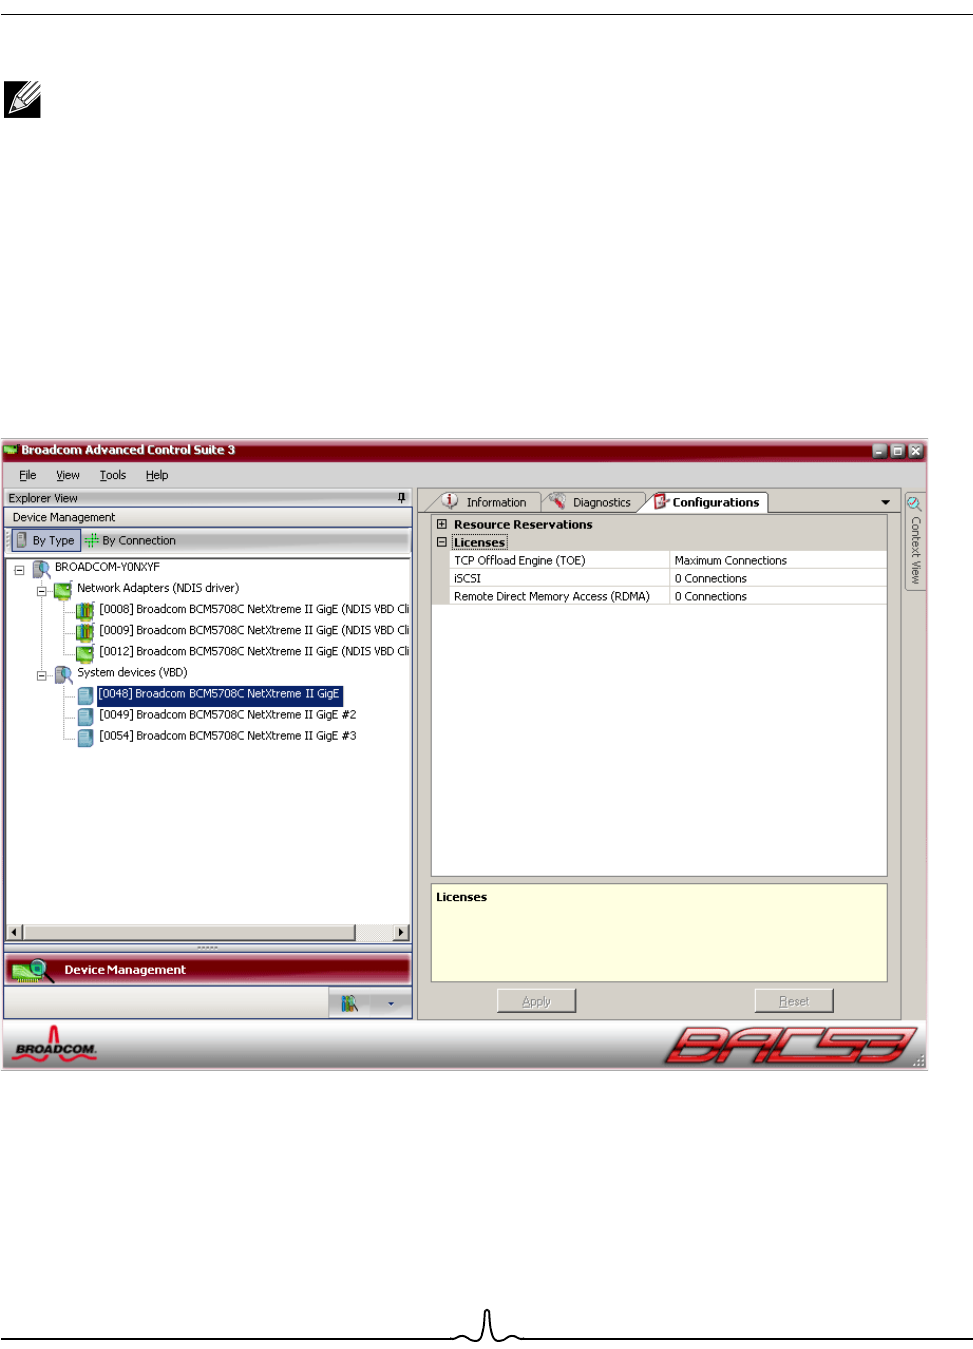This screenshot has height=1349, width=973.
Task: Select the Configurations tab
Action: 707,502
